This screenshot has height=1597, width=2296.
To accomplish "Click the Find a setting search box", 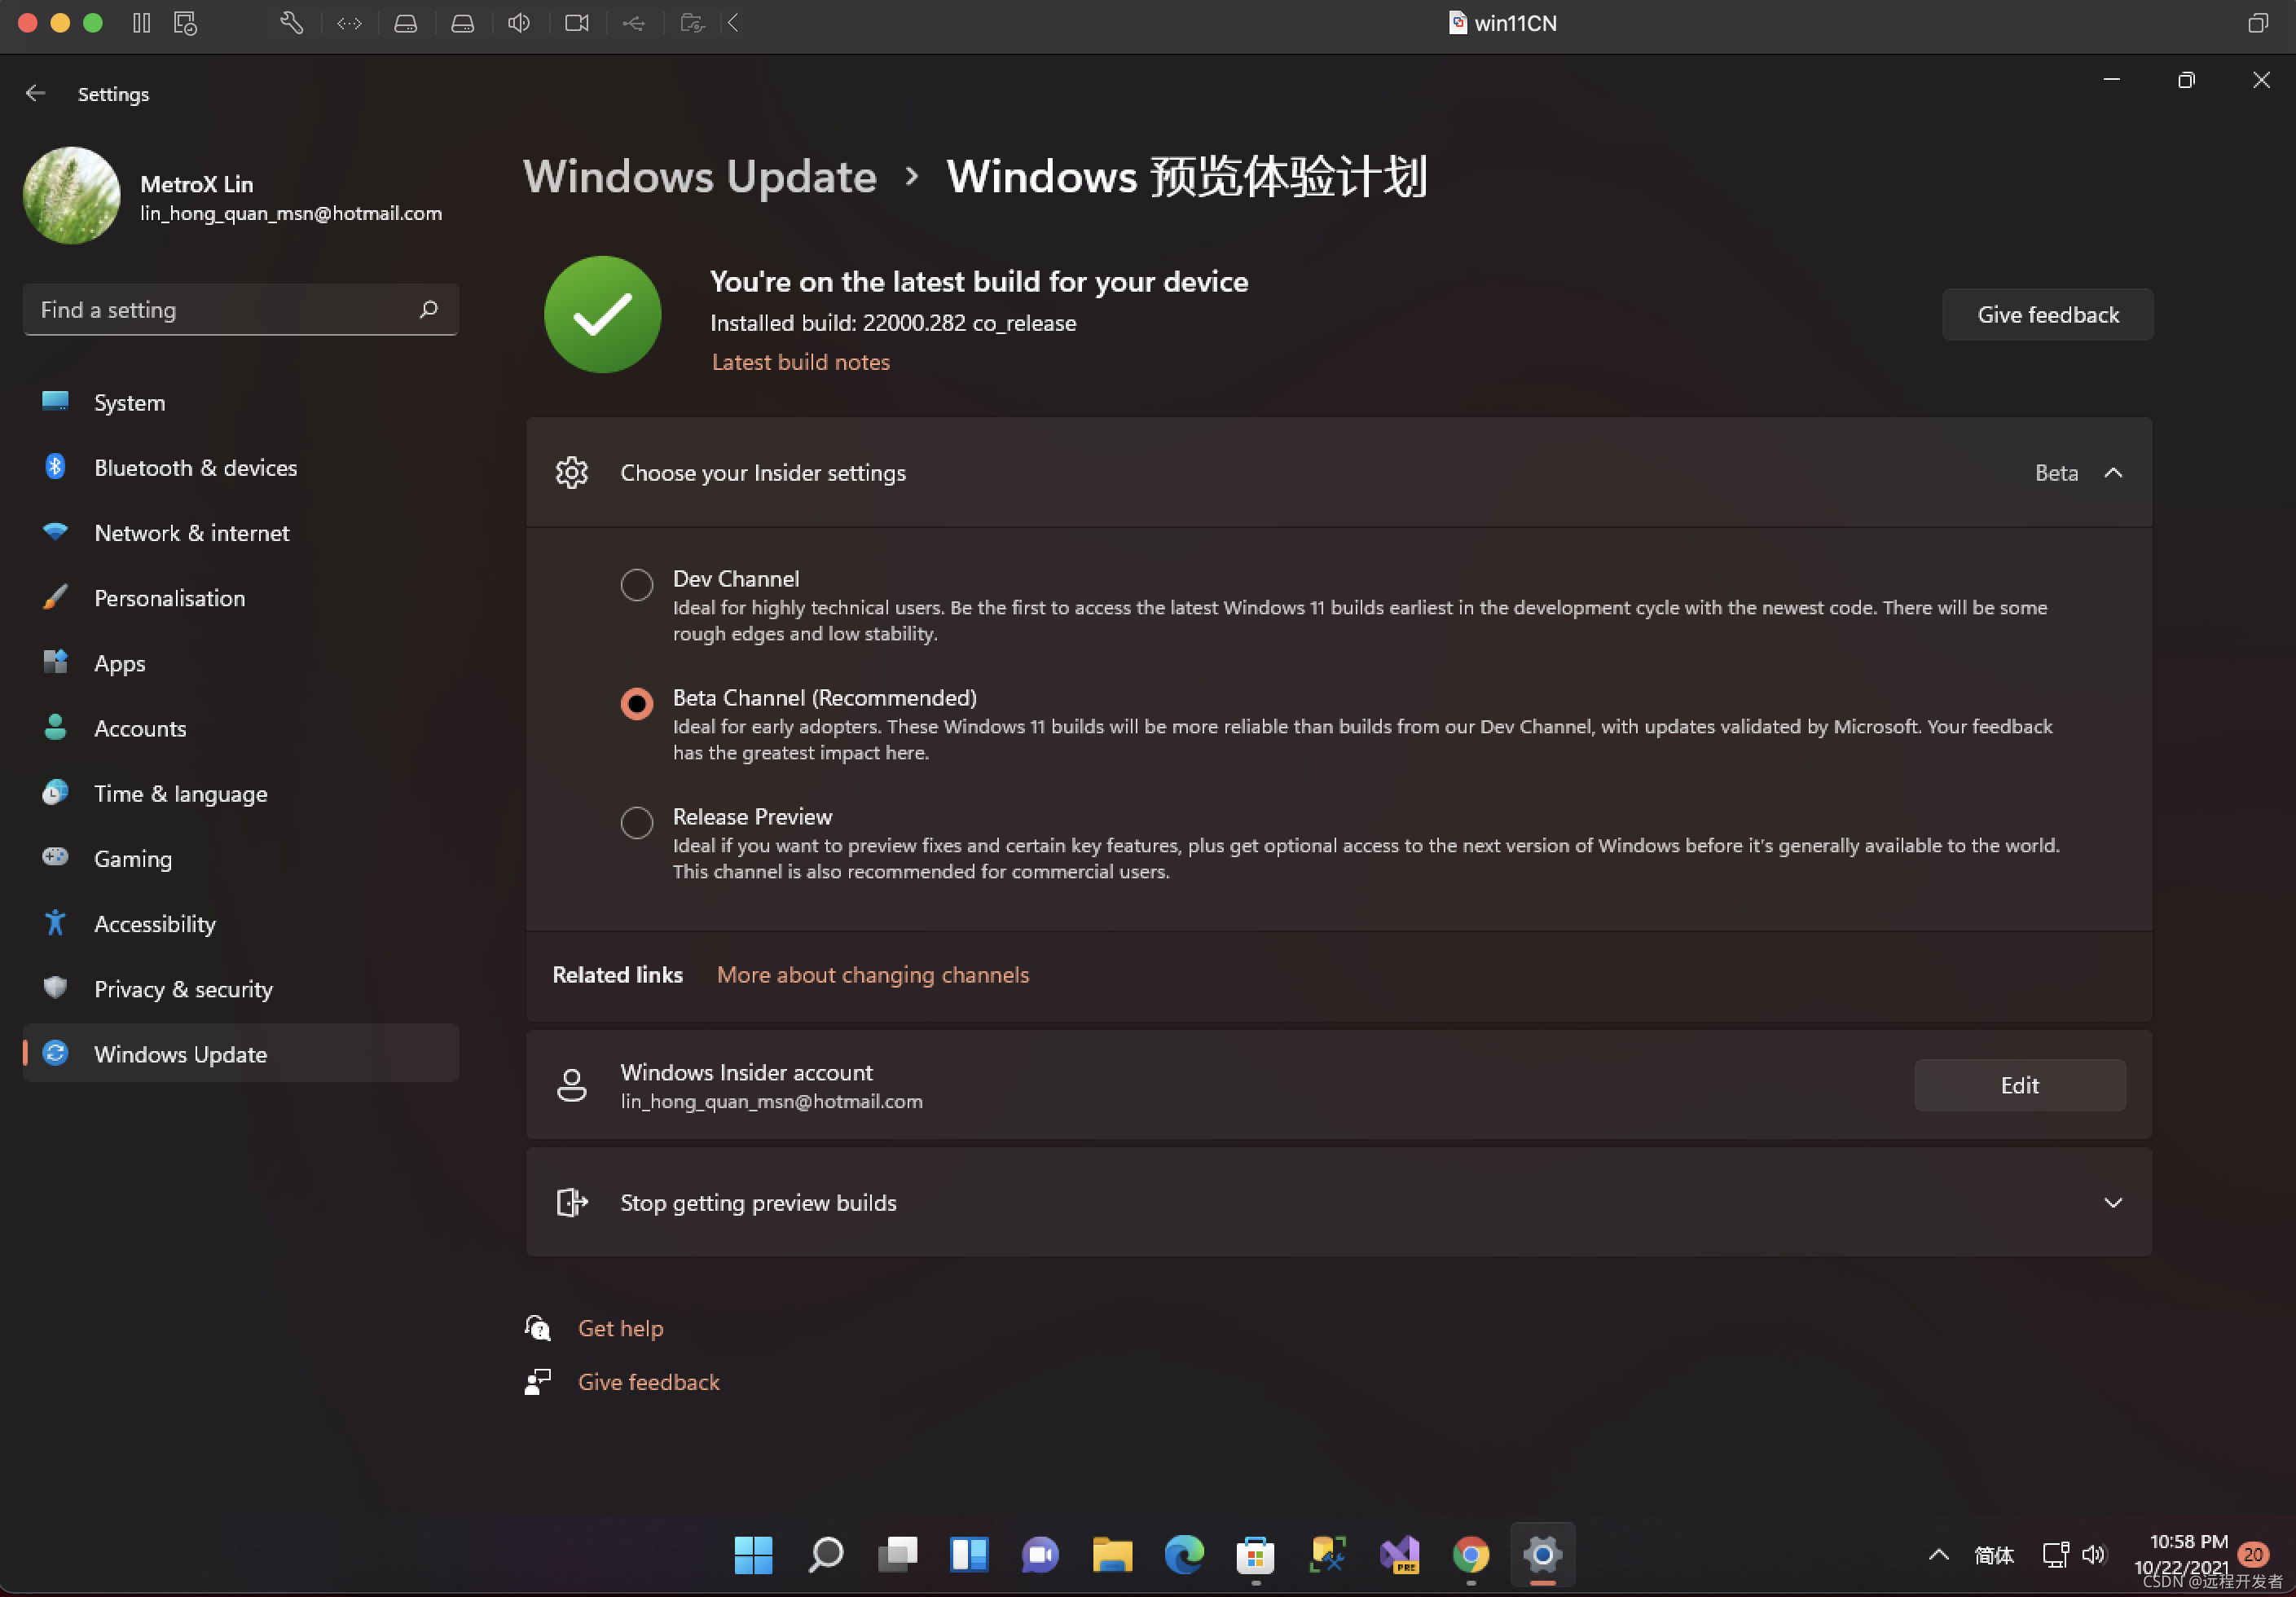I will [x=220, y=310].
